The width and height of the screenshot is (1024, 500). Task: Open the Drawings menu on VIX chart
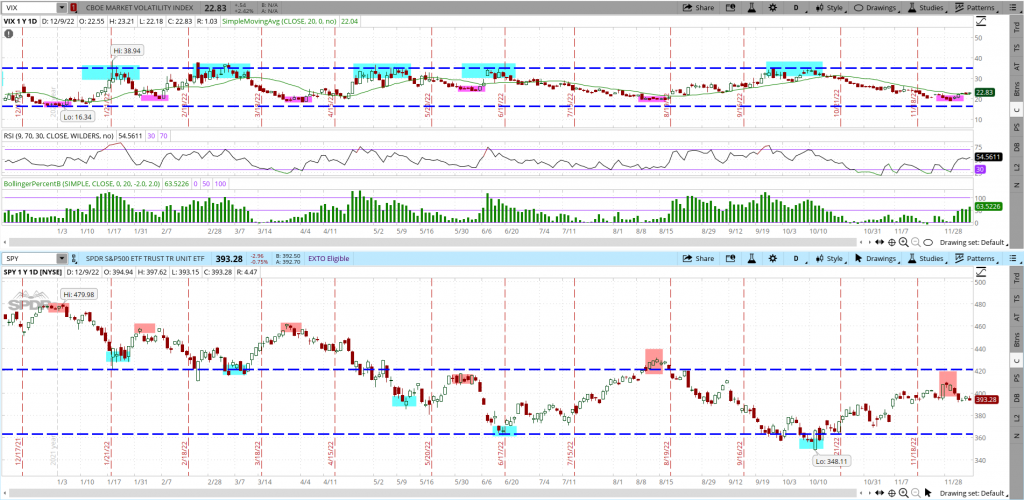877,7
